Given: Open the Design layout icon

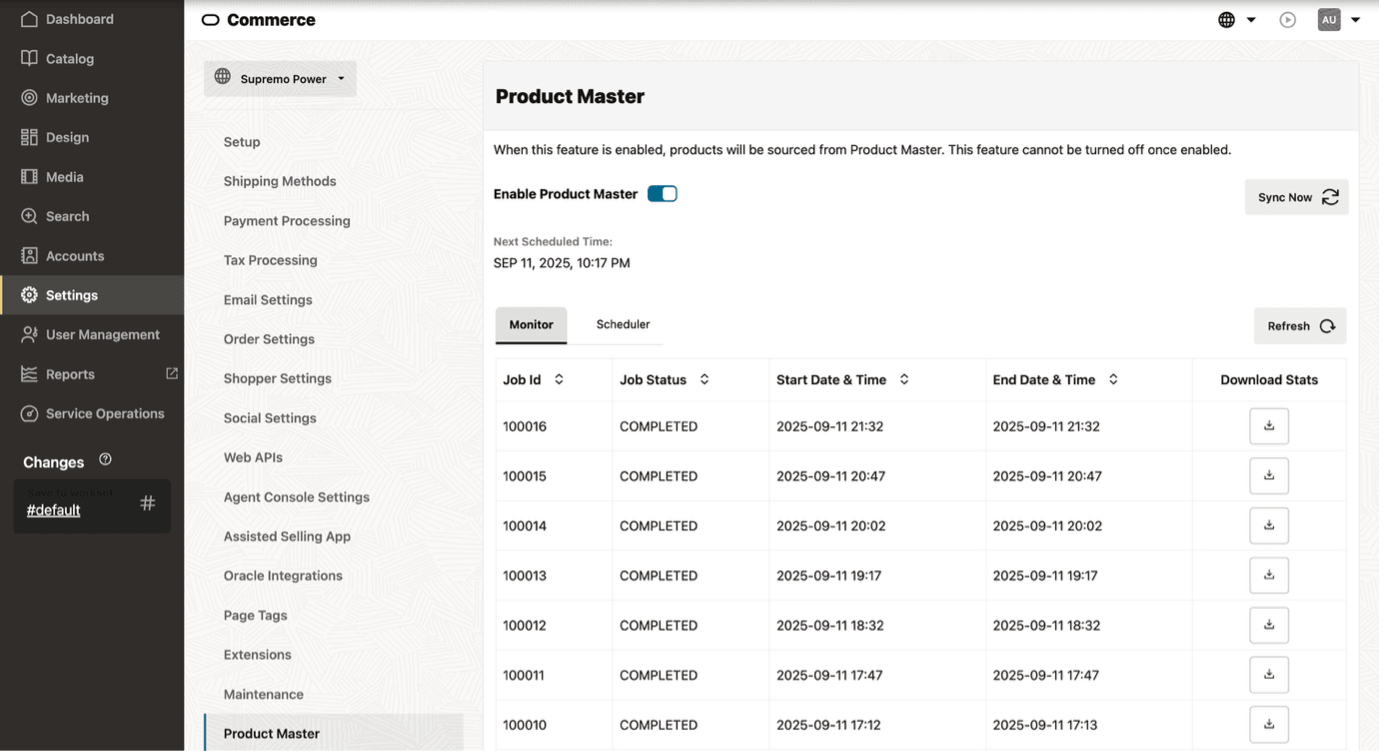Looking at the screenshot, I should pyautogui.click(x=30, y=137).
